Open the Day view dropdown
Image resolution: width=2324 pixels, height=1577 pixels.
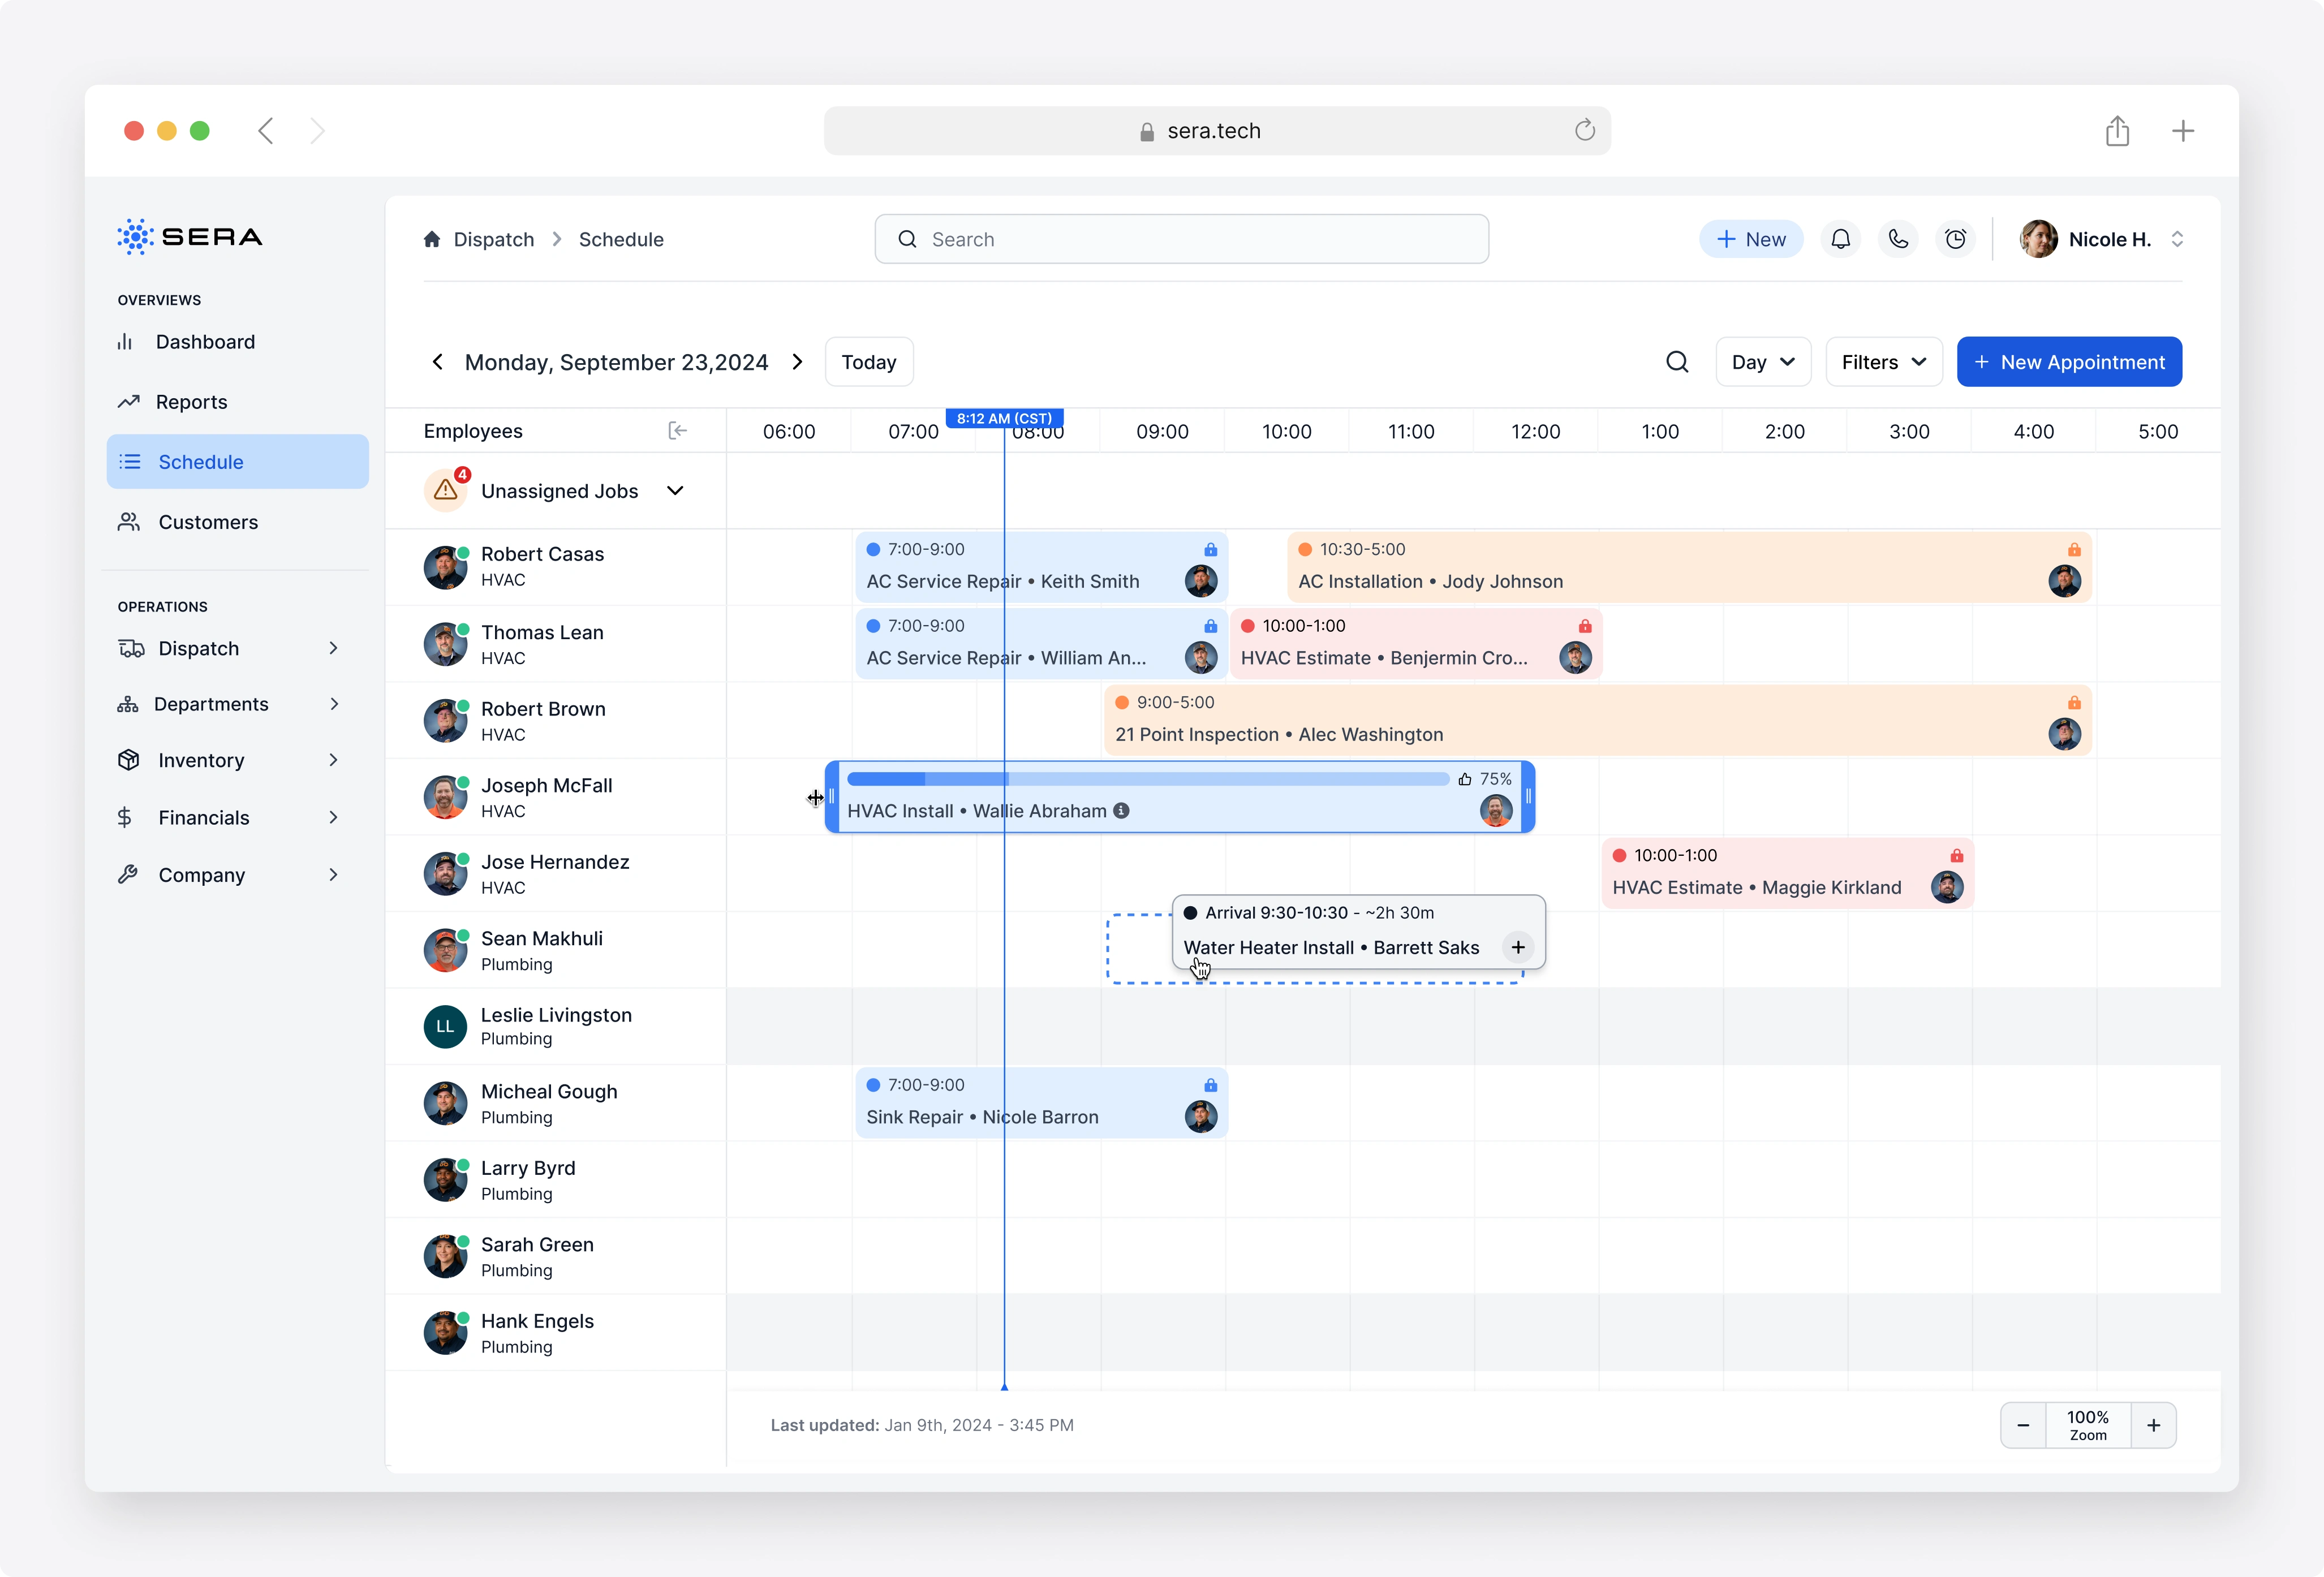coord(1762,362)
